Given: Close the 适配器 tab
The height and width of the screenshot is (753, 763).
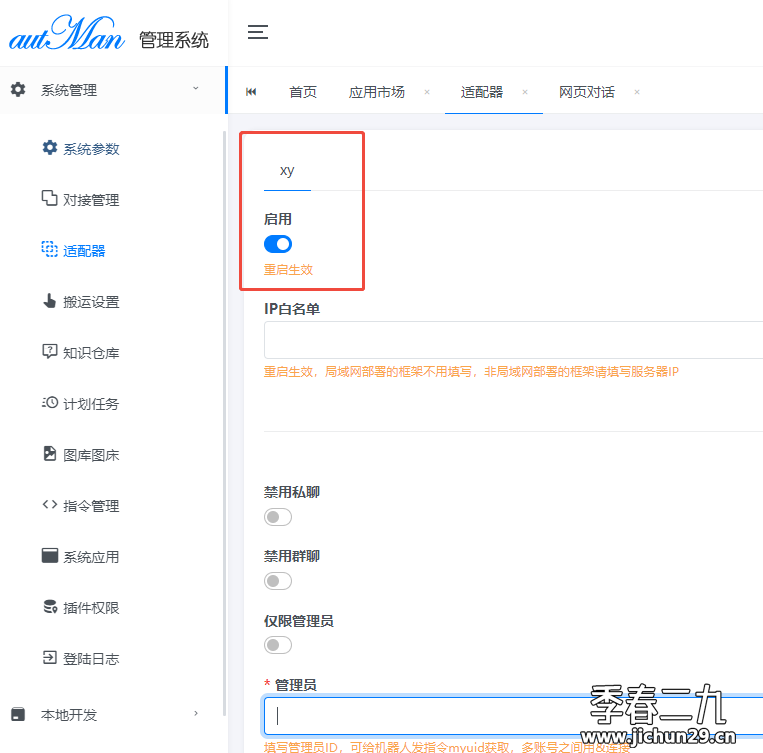Looking at the screenshot, I should pos(525,92).
